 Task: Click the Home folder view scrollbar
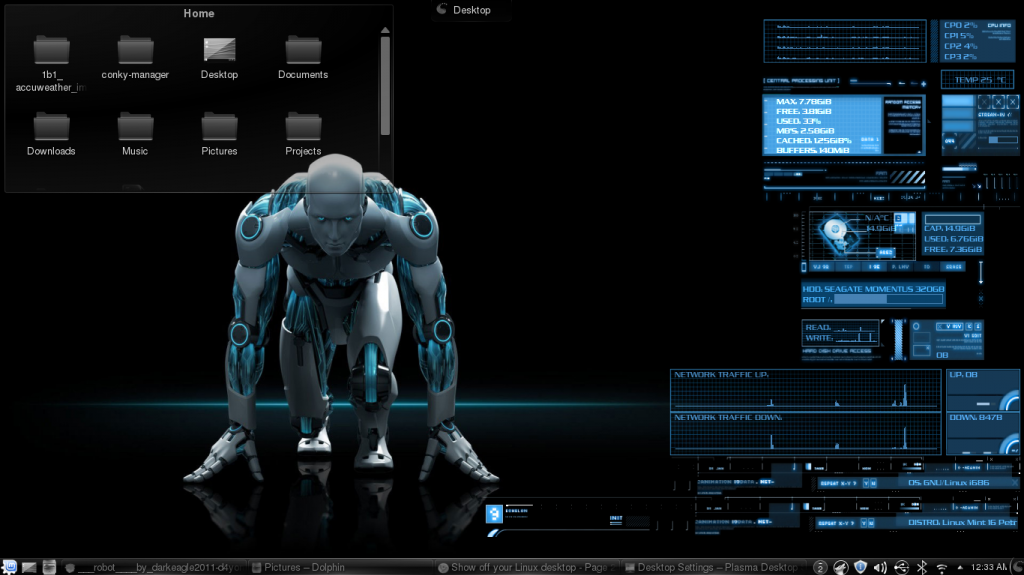coord(385,86)
